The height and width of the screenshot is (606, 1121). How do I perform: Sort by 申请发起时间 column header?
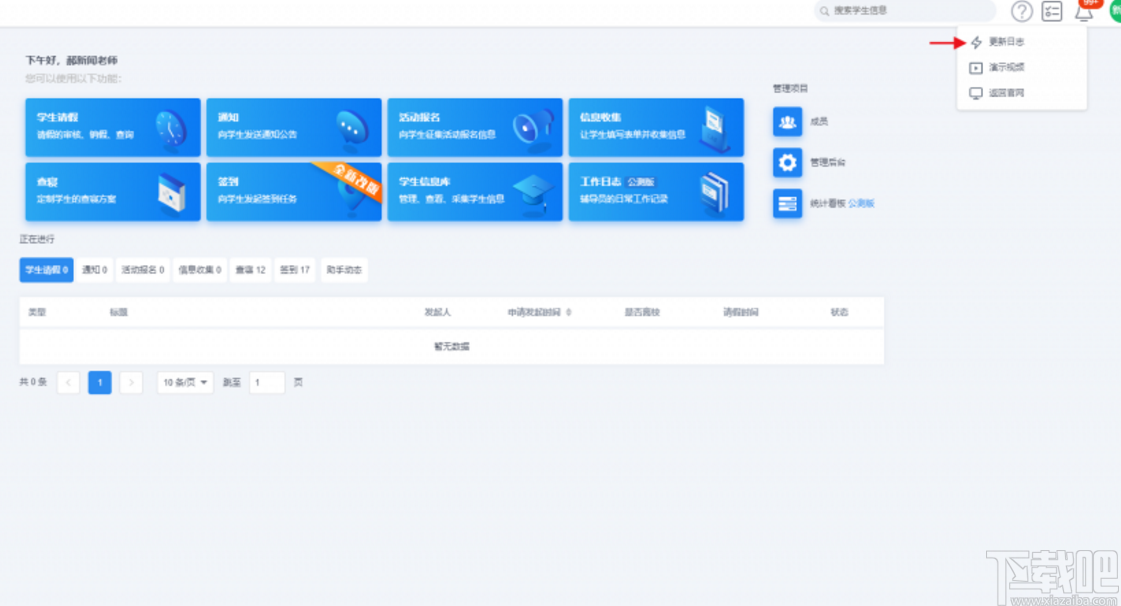[539, 312]
